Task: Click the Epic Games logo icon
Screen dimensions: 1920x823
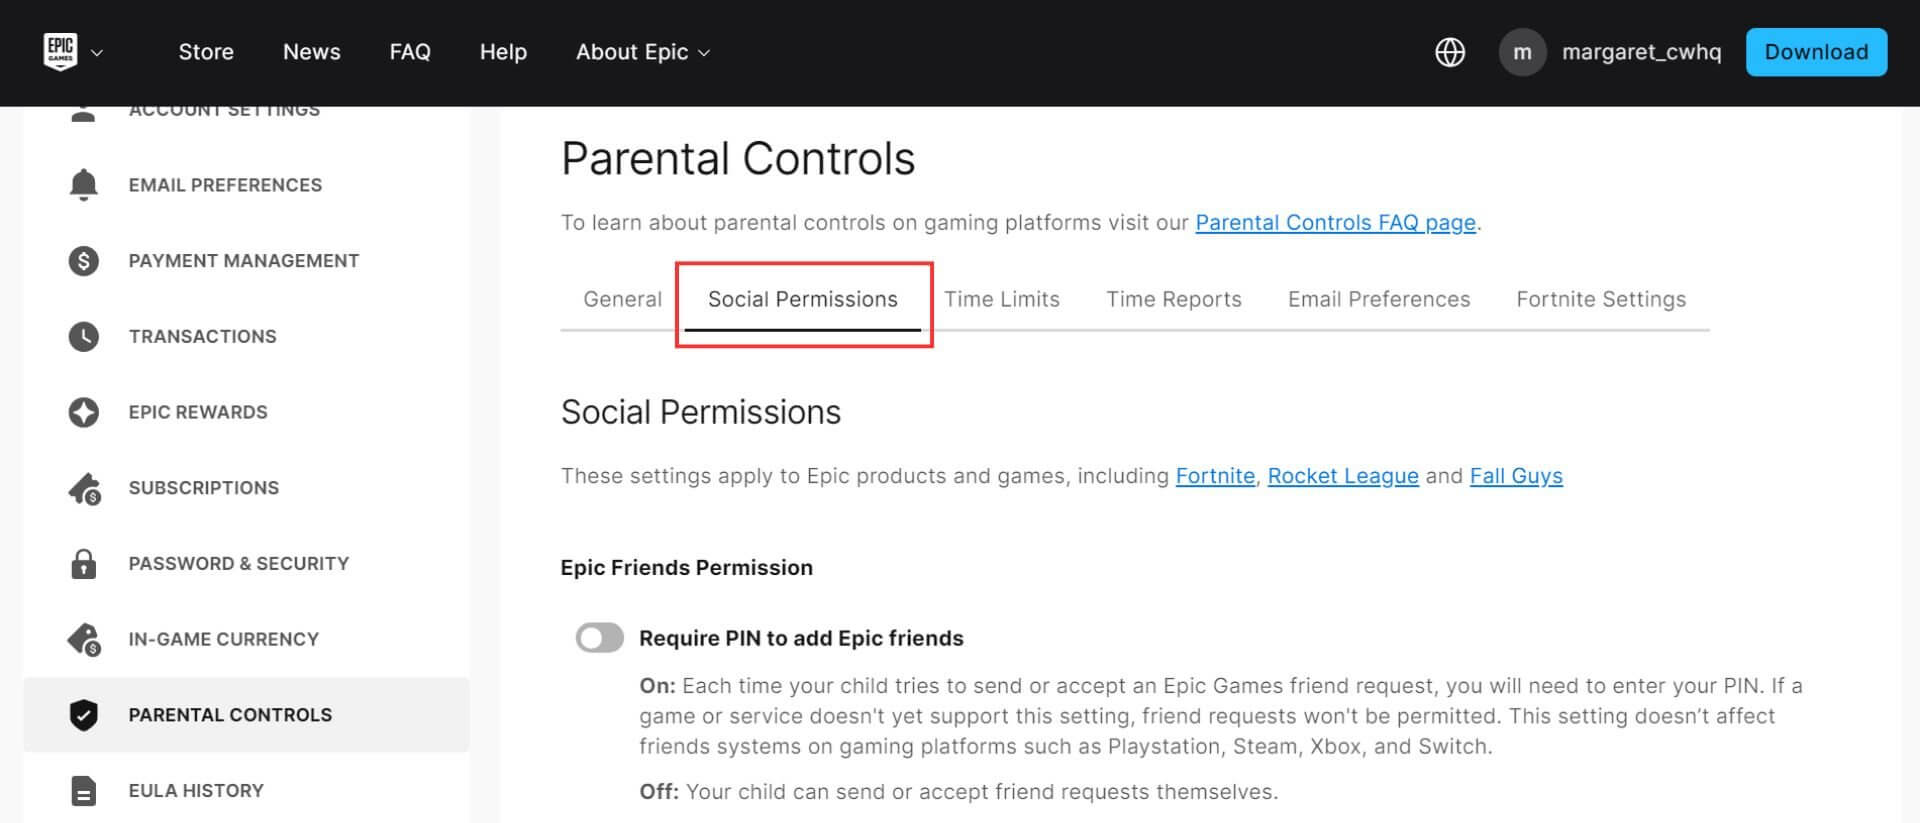Action: pos(60,51)
